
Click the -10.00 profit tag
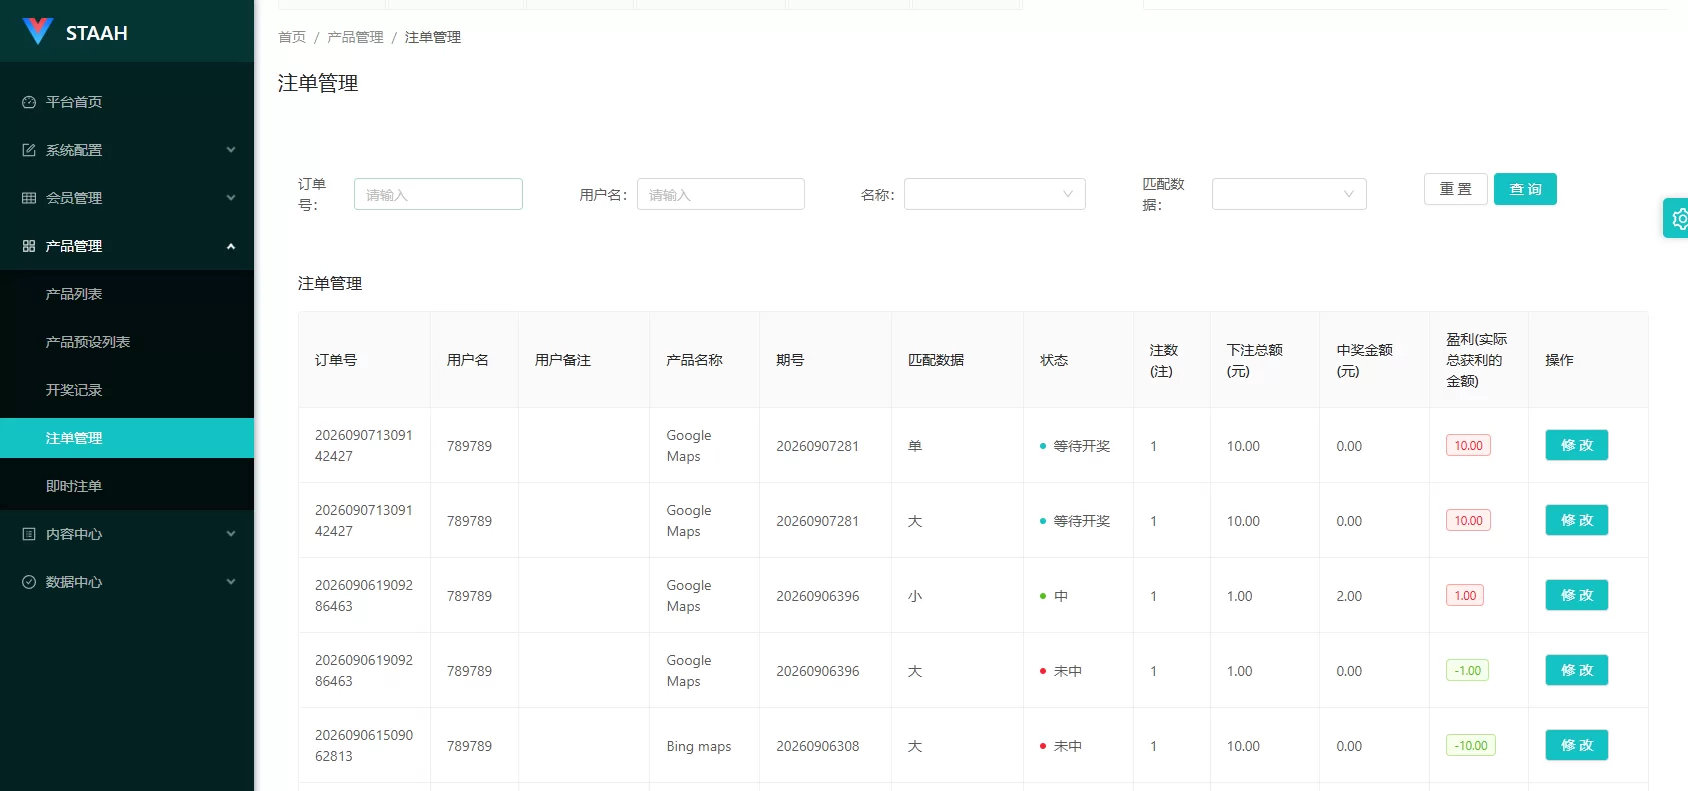[1471, 745]
